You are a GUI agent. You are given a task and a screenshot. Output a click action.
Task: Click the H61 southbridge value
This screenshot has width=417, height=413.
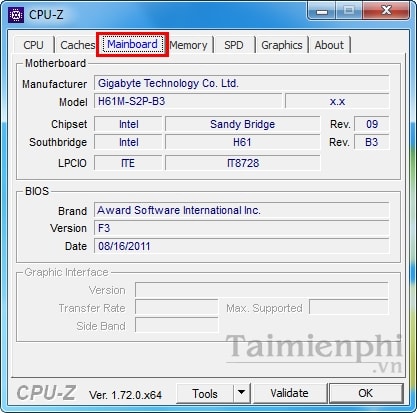coord(243,142)
